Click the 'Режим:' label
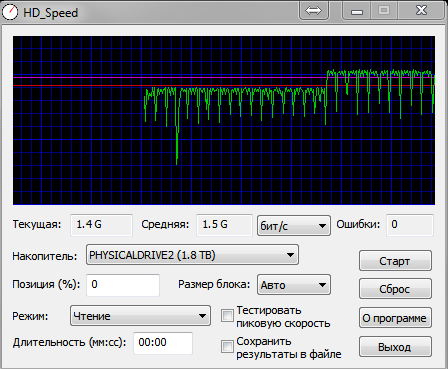The width and height of the screenshot is (448, 369). 30,316
